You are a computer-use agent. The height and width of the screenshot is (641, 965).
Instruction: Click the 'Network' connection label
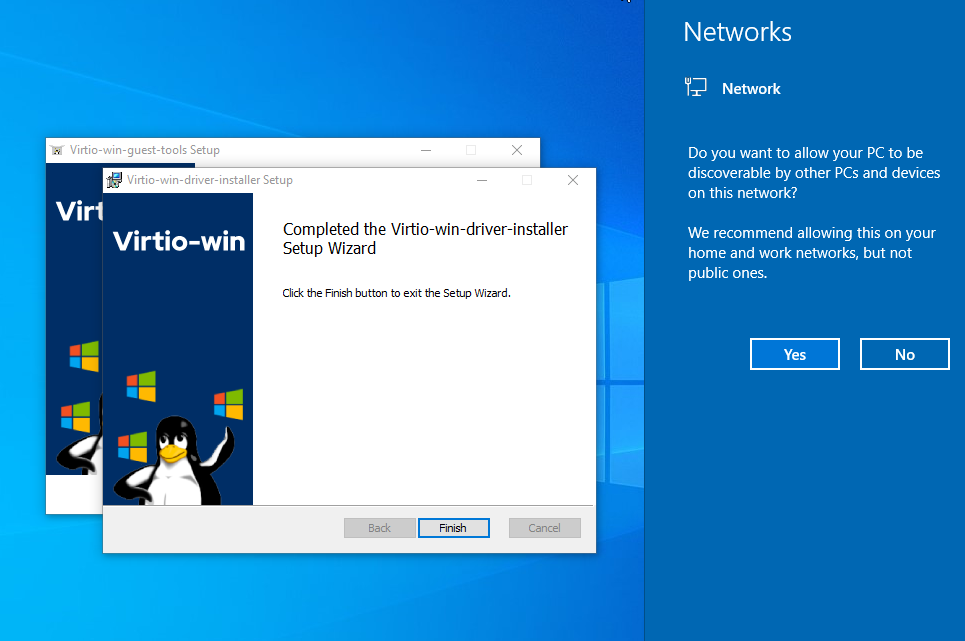click(x=751, y=89)
